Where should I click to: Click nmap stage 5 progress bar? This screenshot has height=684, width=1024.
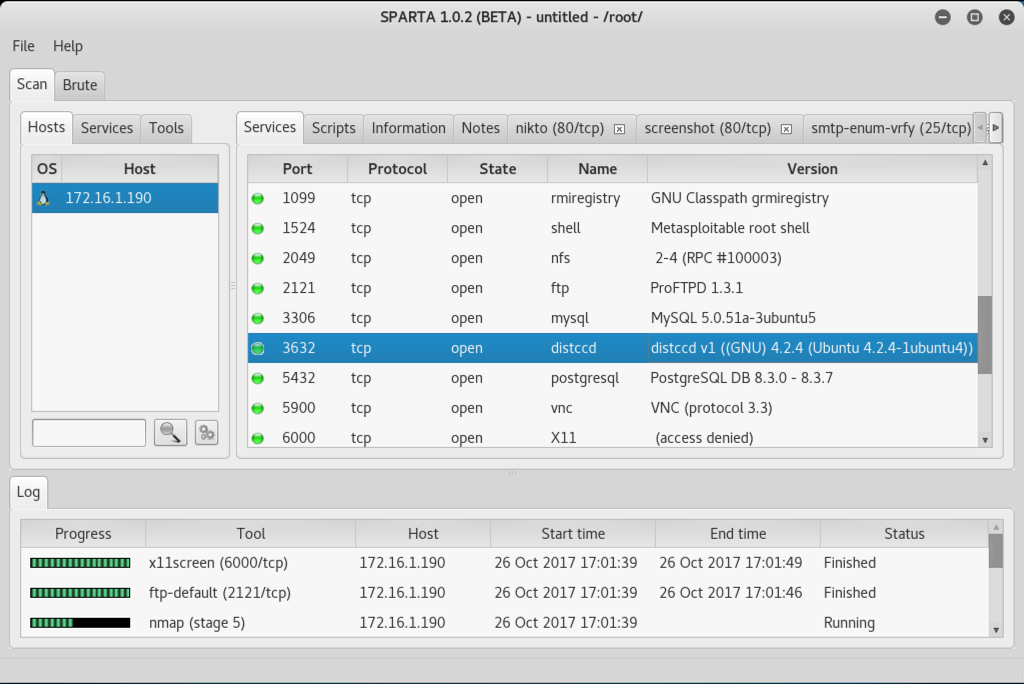[80, 623]
